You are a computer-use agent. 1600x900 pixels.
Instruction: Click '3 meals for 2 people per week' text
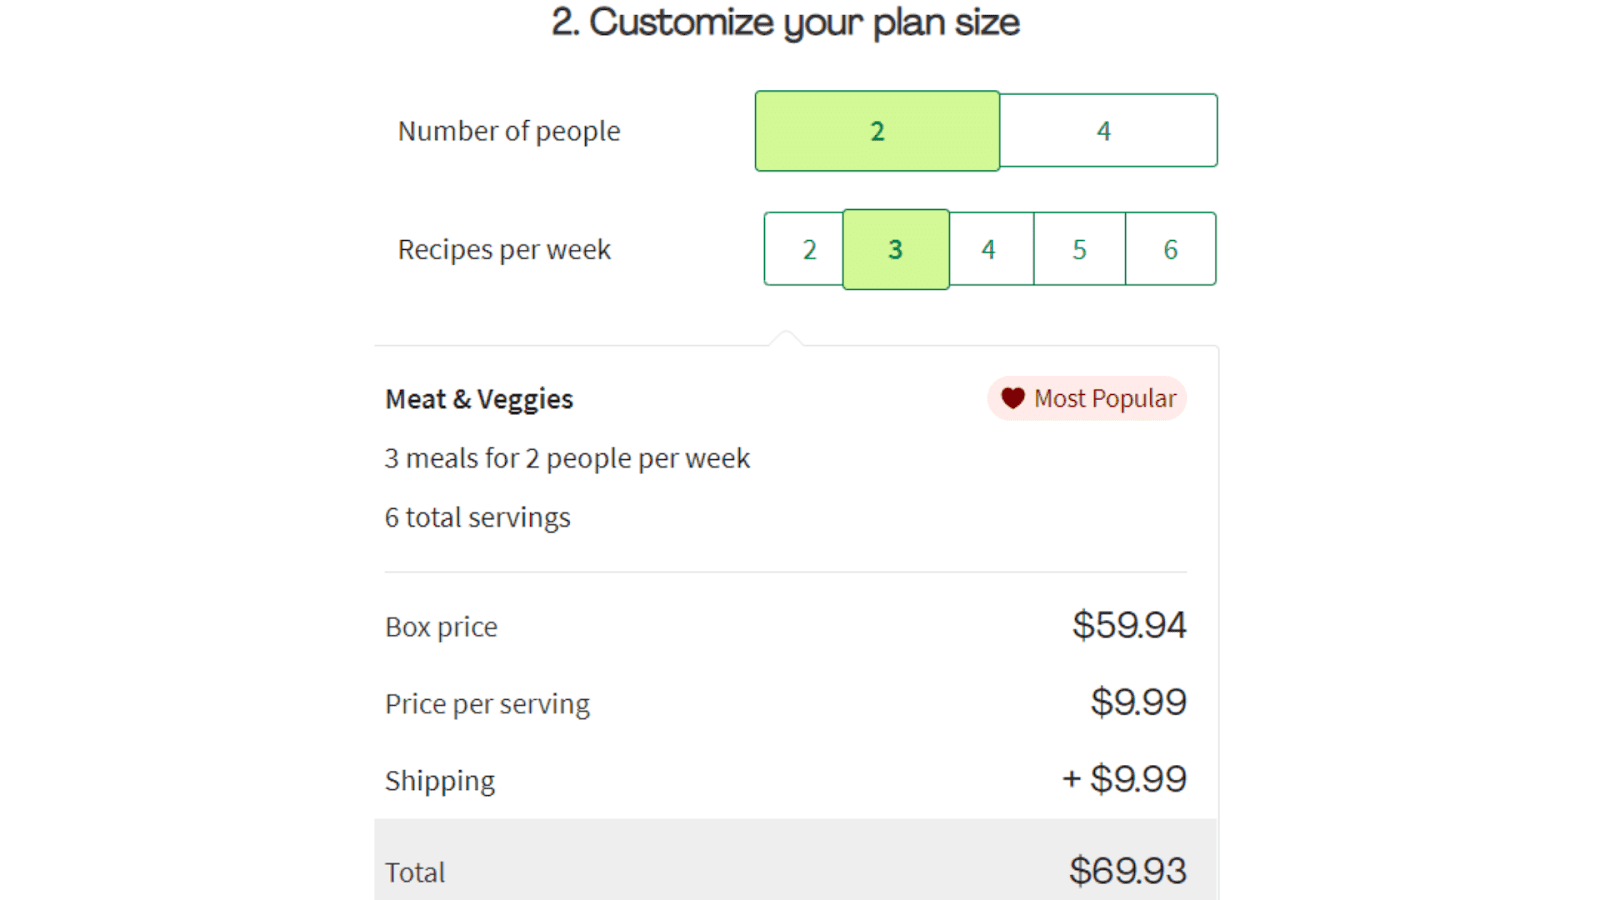coord(567,458)
